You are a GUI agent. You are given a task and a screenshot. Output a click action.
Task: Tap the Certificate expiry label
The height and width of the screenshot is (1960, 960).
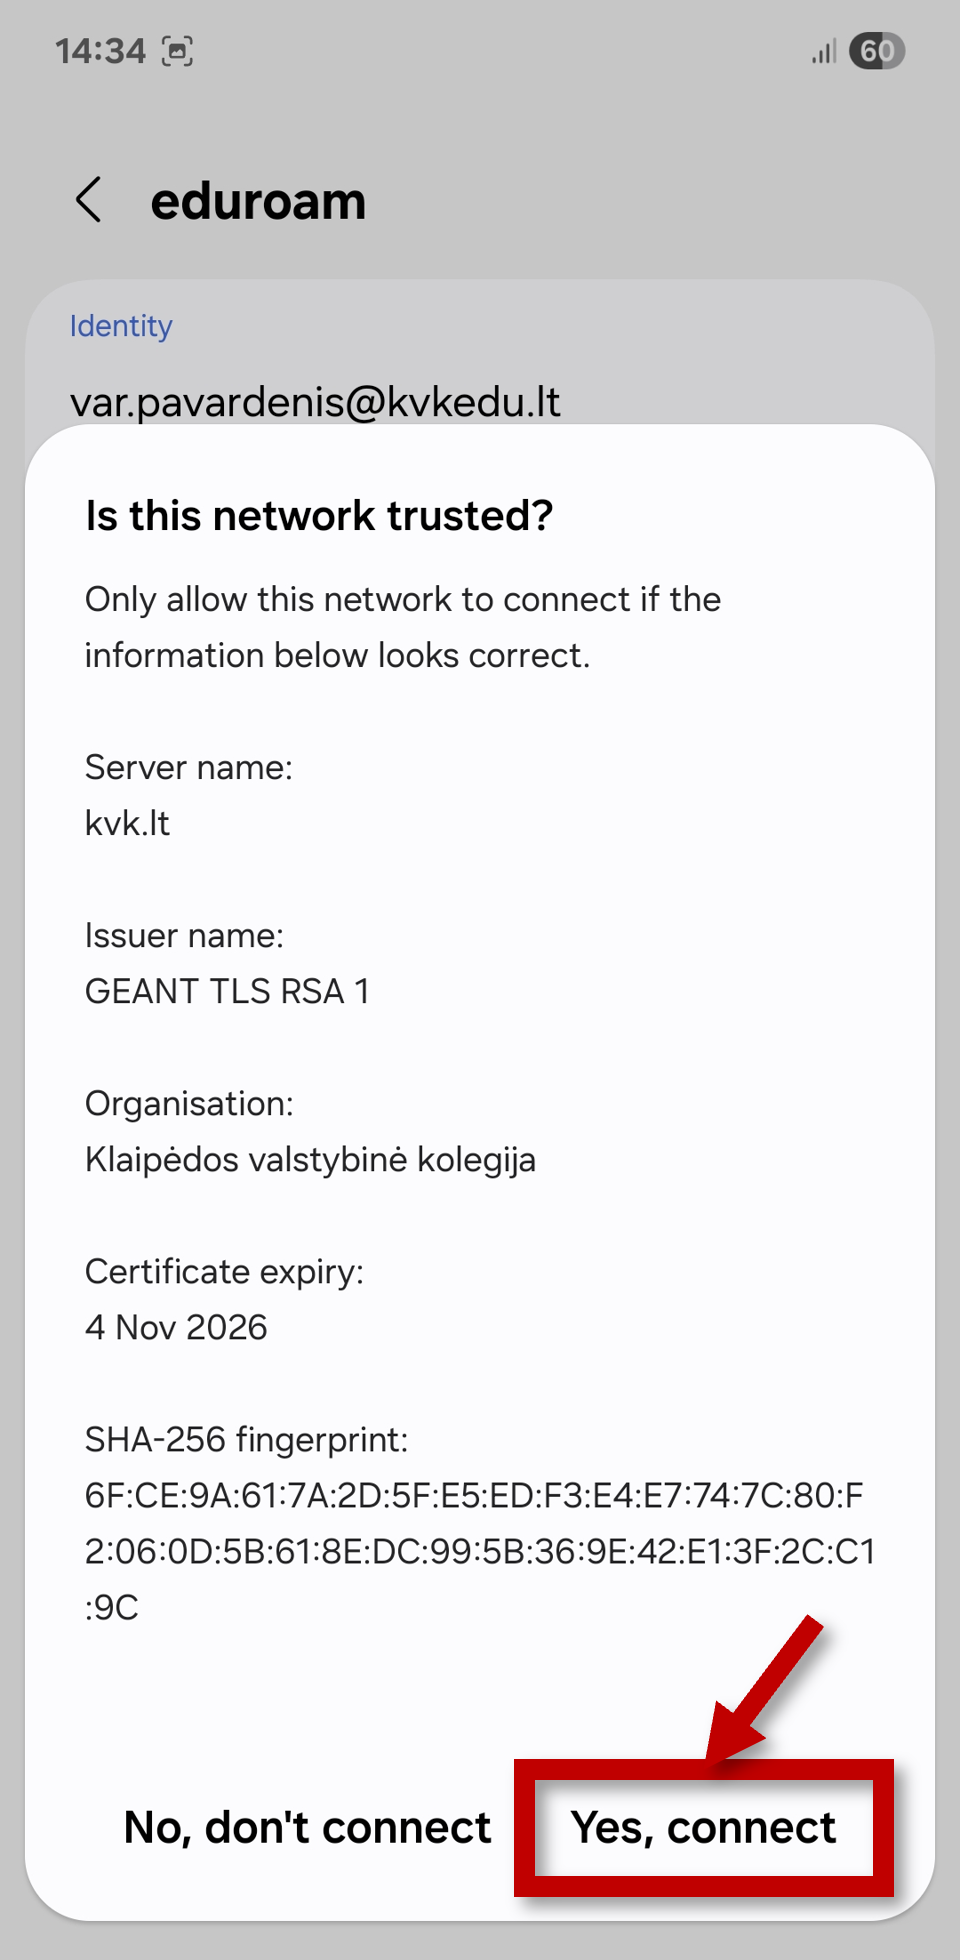(x=225, y=1272)
